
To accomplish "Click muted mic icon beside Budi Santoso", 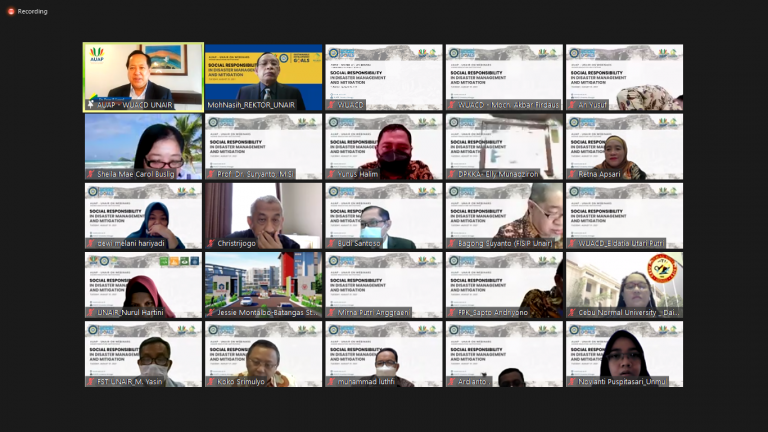I will click(332, 243).
